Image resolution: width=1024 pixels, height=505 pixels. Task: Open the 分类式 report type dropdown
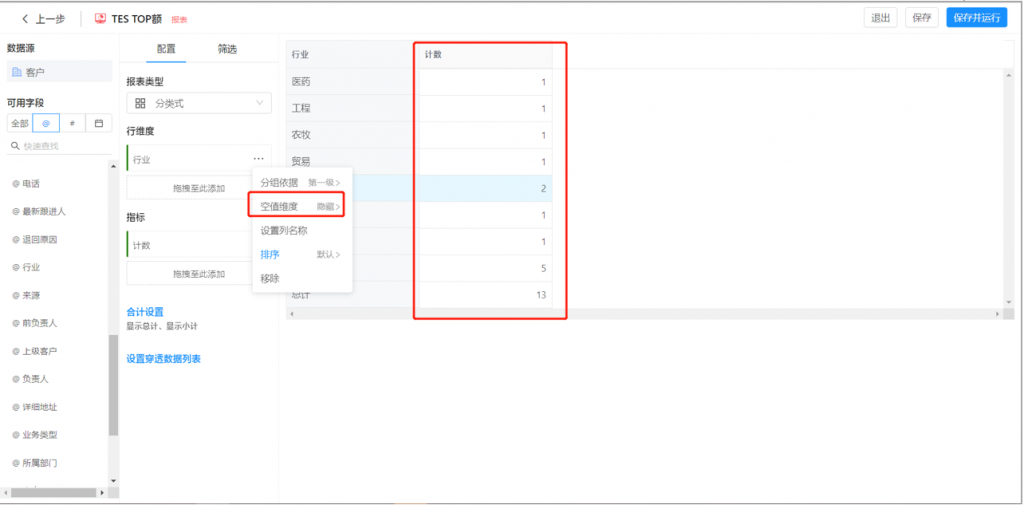point(198,103)
